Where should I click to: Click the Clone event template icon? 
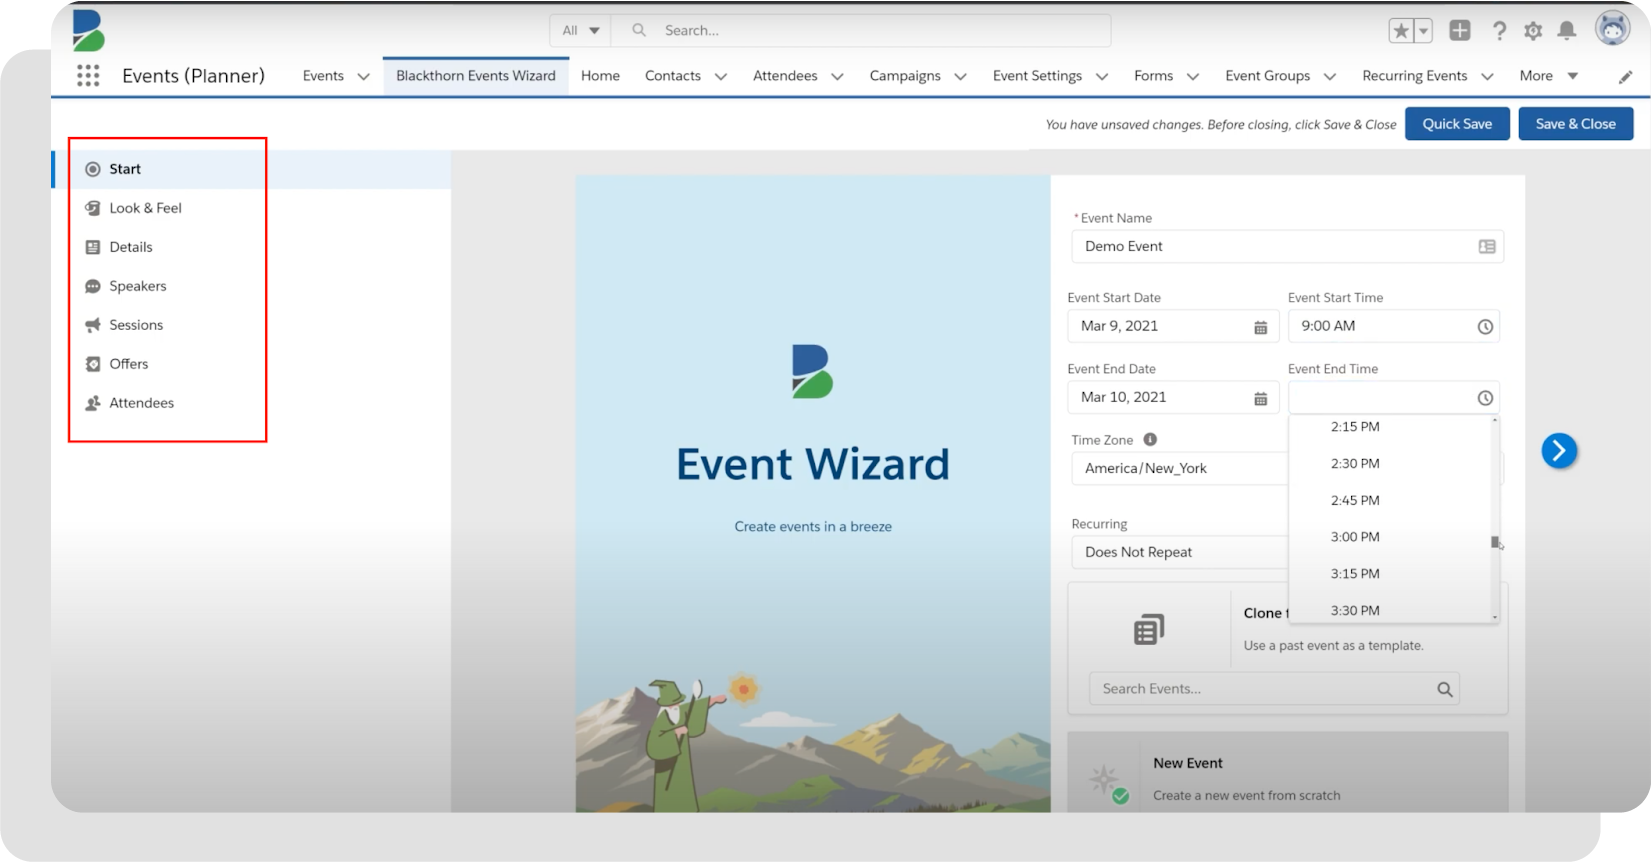point(1149,630)
